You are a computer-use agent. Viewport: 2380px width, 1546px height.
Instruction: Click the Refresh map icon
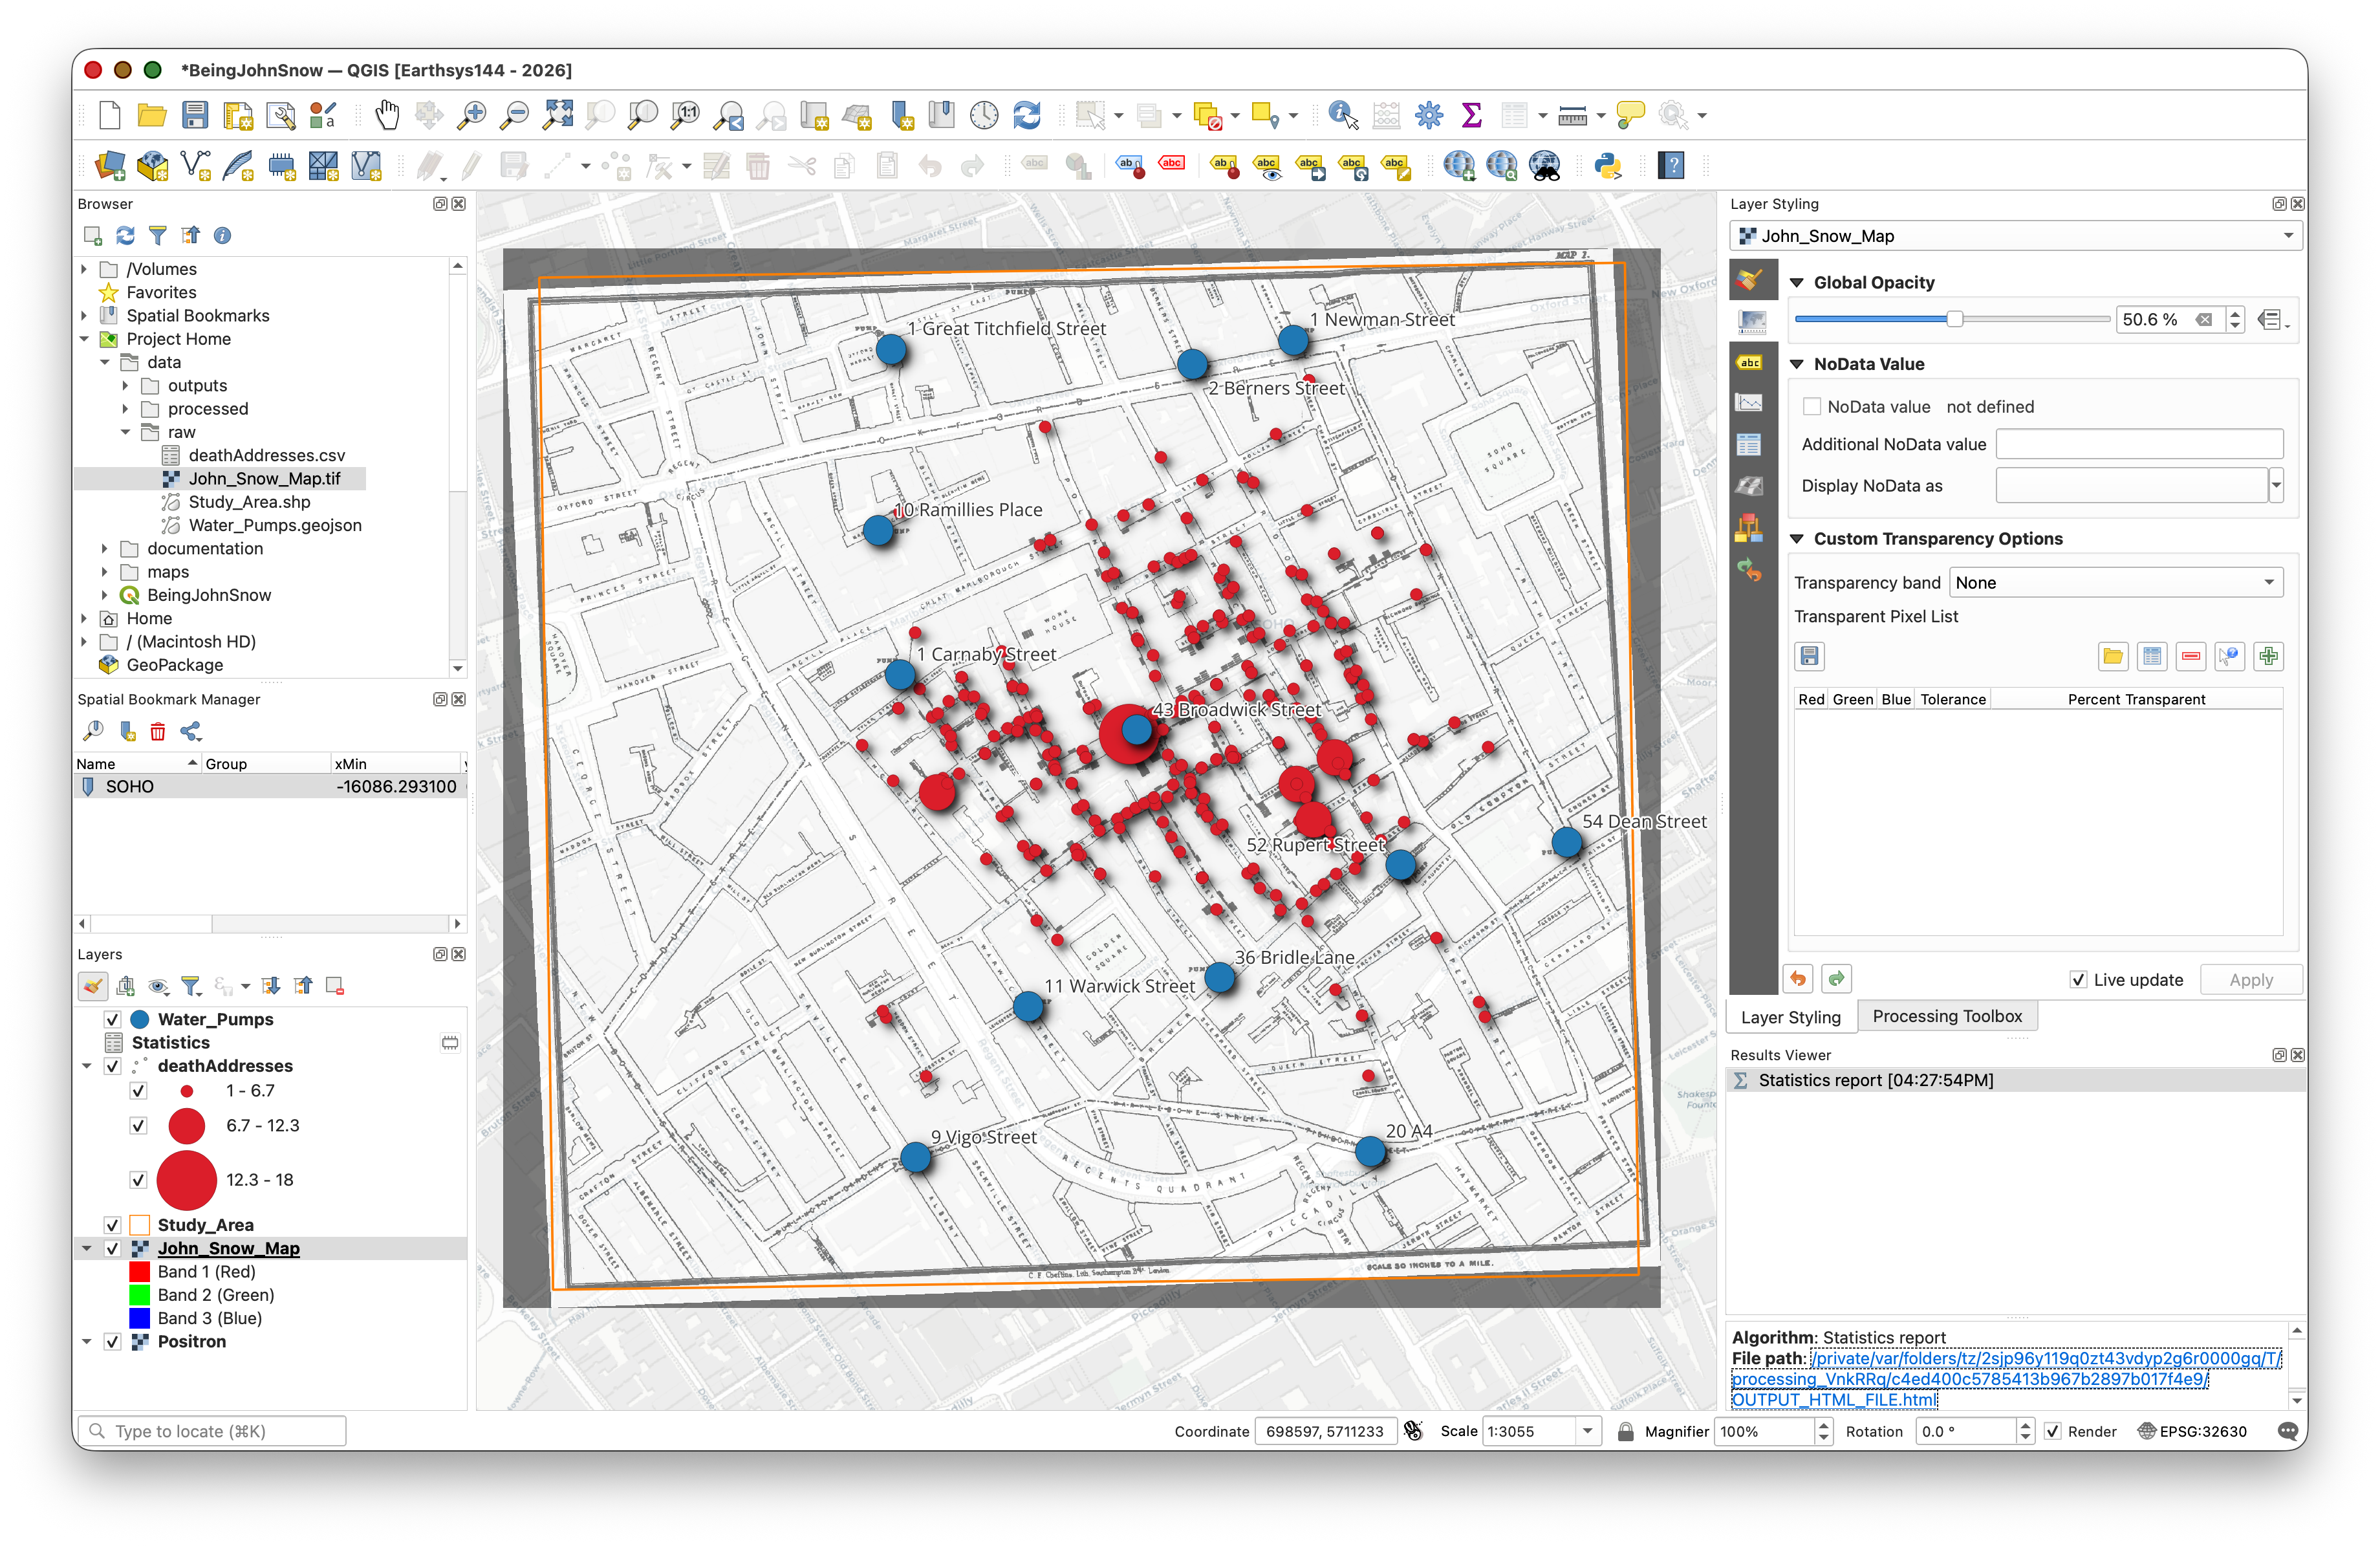pos(1027,115)
